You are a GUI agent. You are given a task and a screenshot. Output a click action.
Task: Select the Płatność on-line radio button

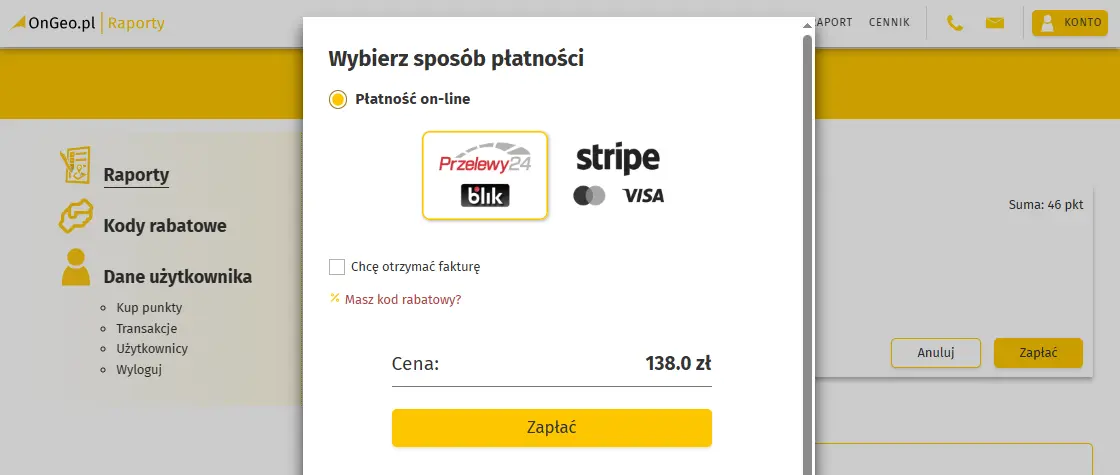338,99
